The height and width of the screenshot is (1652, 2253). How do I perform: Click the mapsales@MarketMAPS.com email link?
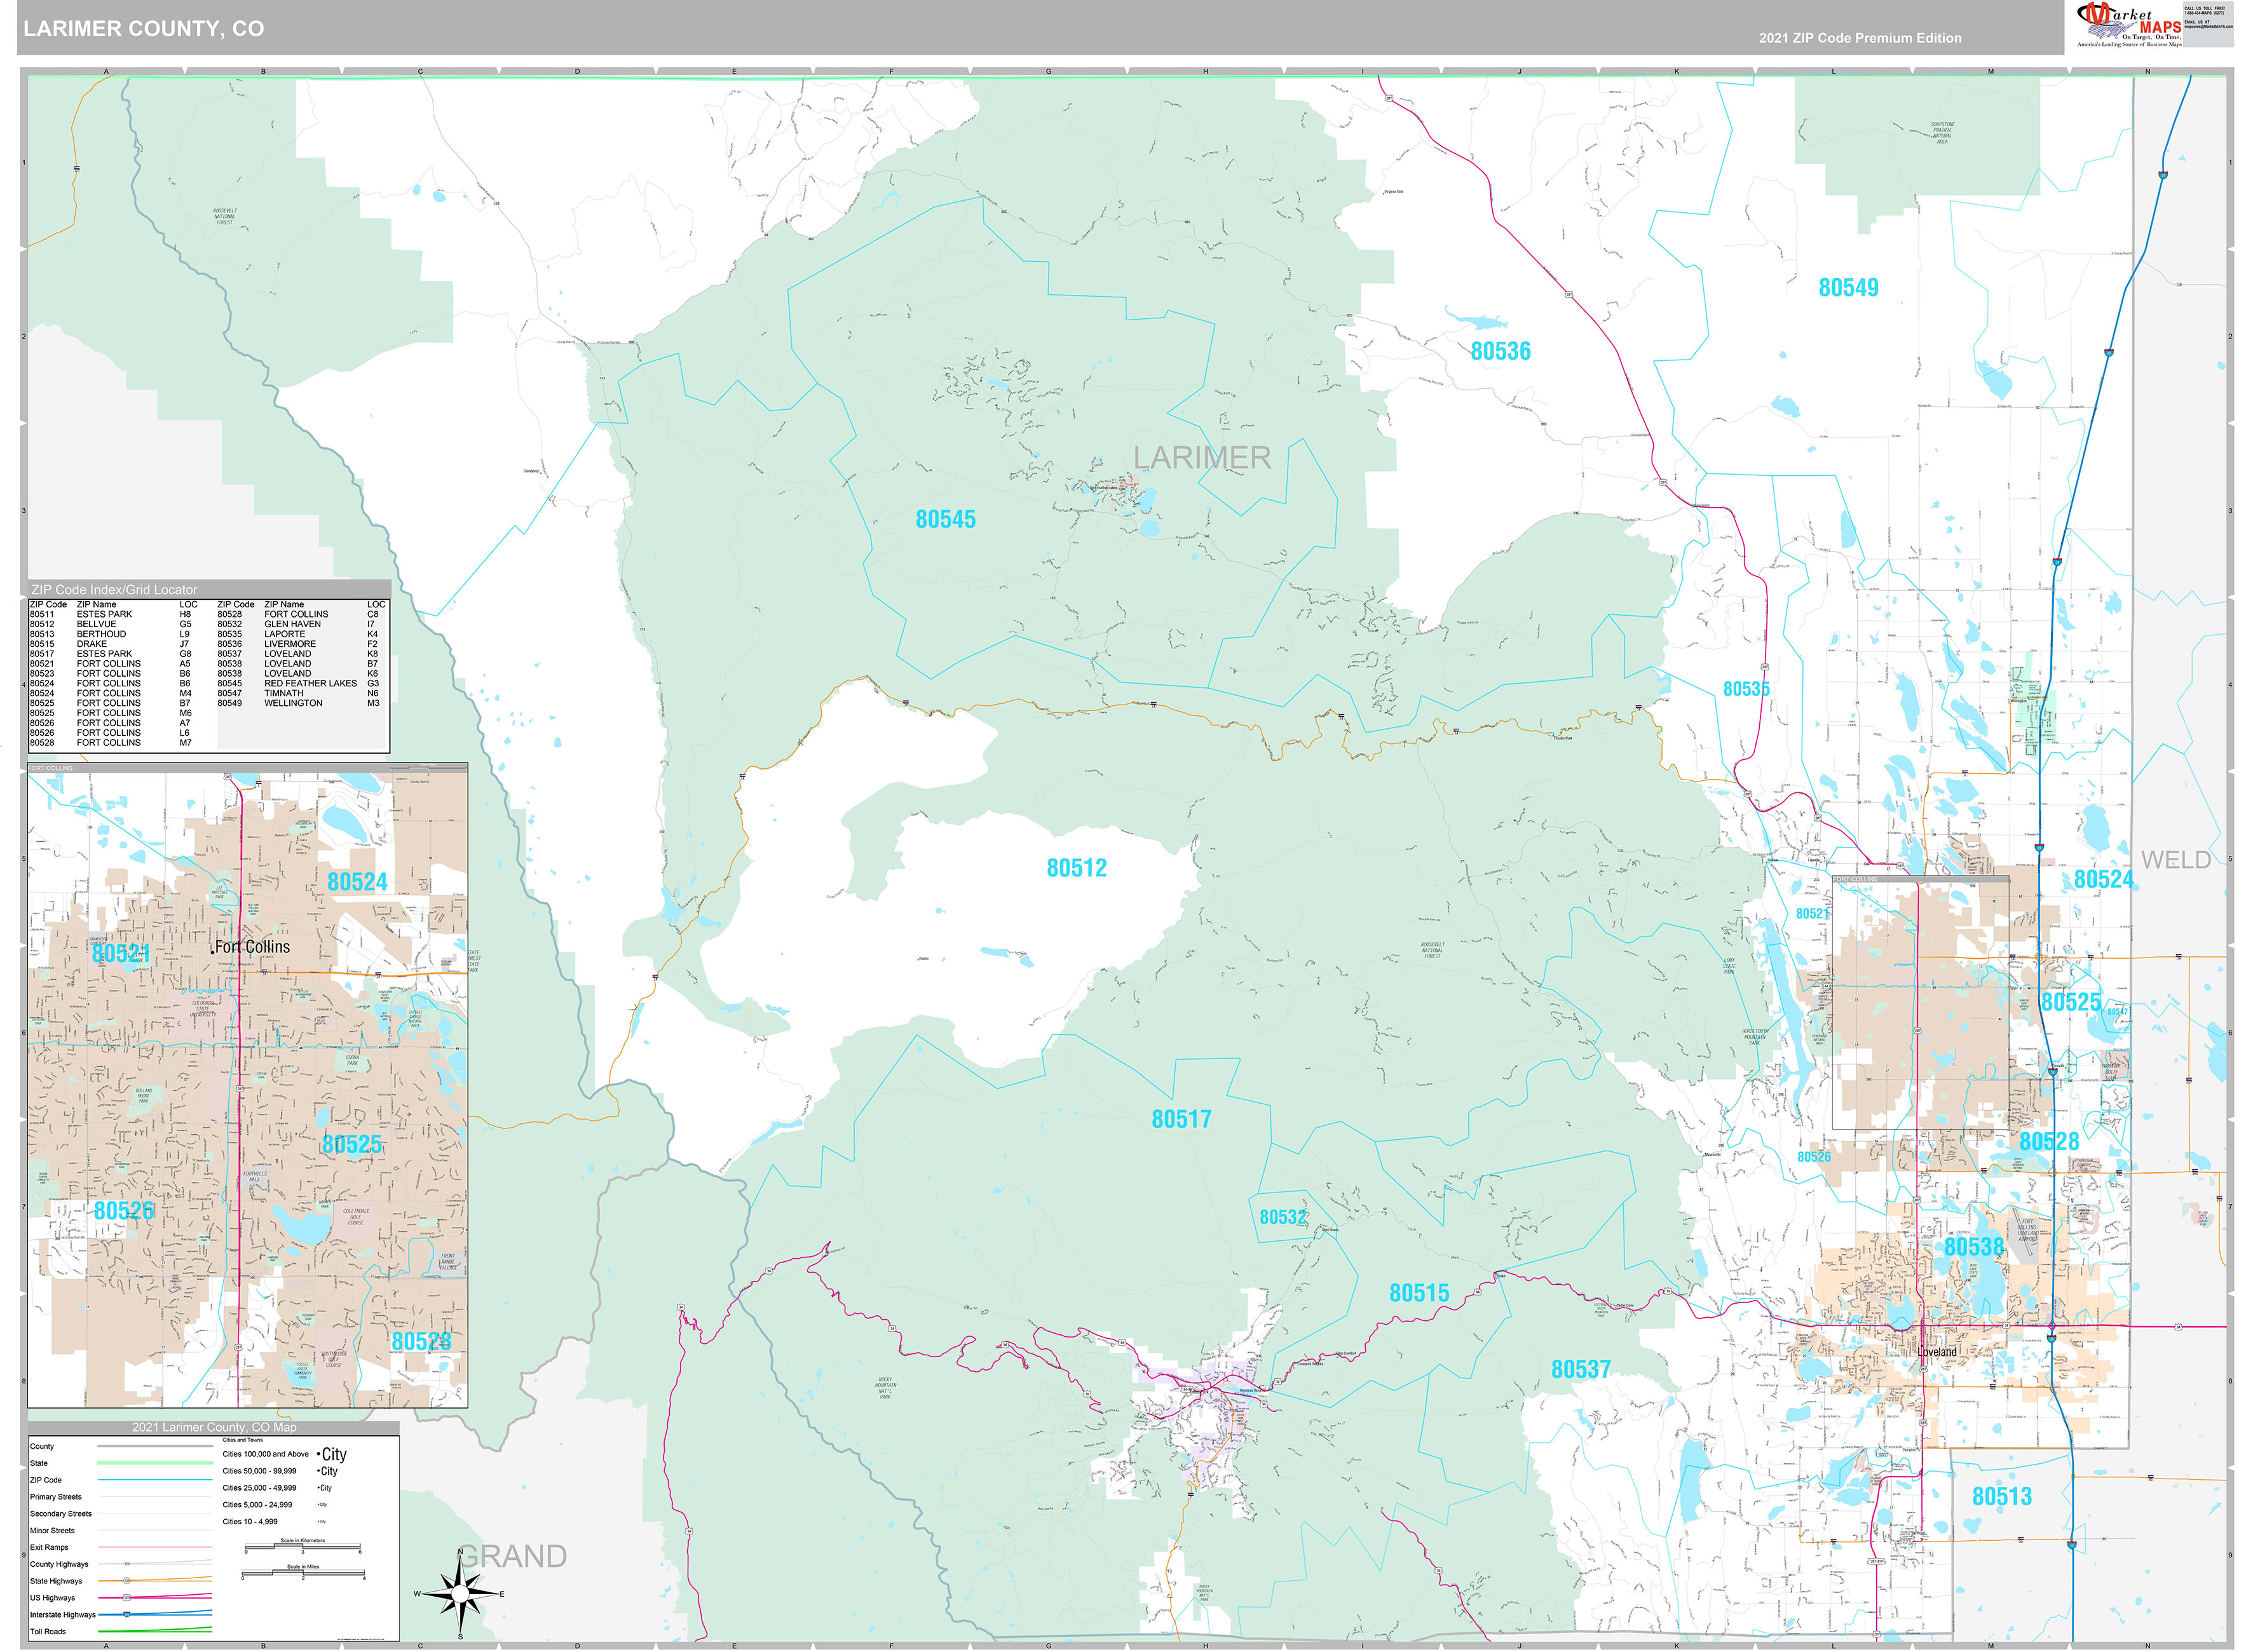[2210, 26]
